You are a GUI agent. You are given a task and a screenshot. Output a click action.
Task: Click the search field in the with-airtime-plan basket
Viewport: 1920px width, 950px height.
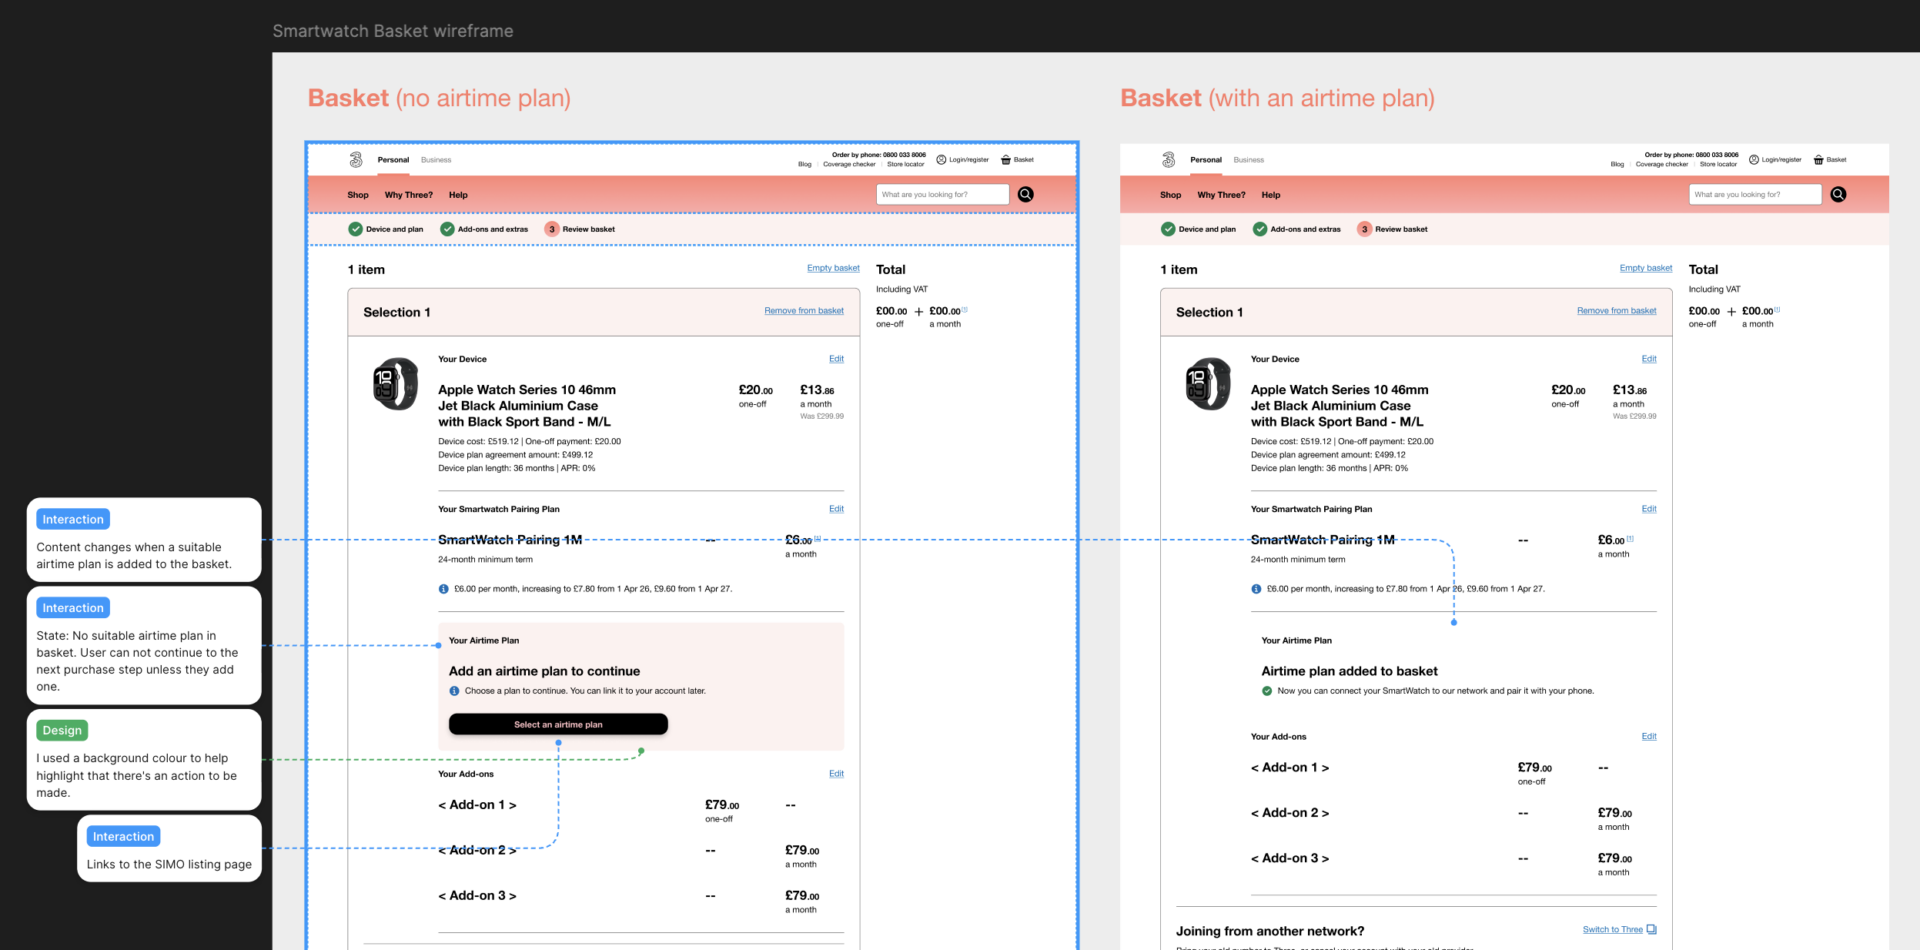[1754, 195]
